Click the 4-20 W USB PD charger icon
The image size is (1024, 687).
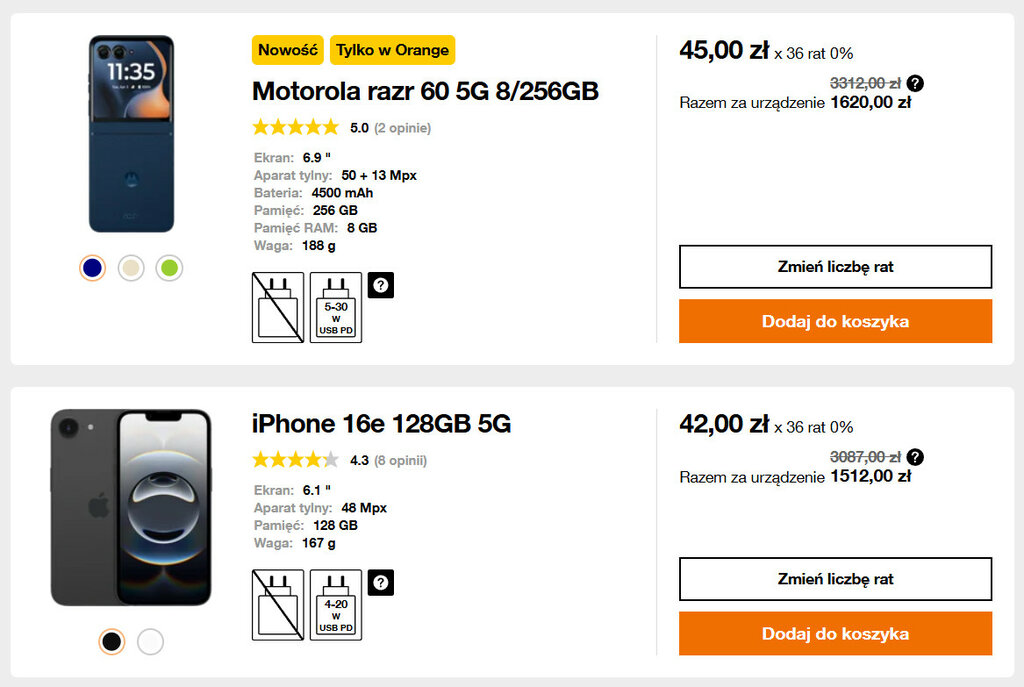click(x=336, y=604)
